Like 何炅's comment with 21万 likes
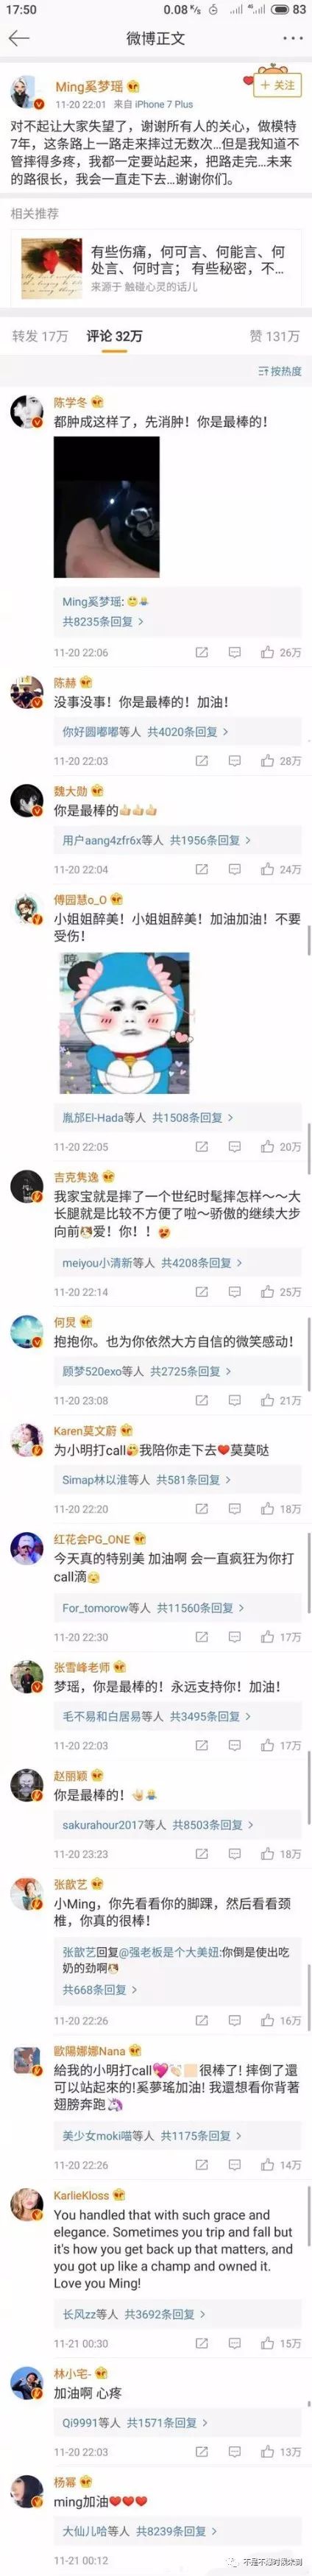The width and height of the screenshot is (312, 2576). [267, 1400]
